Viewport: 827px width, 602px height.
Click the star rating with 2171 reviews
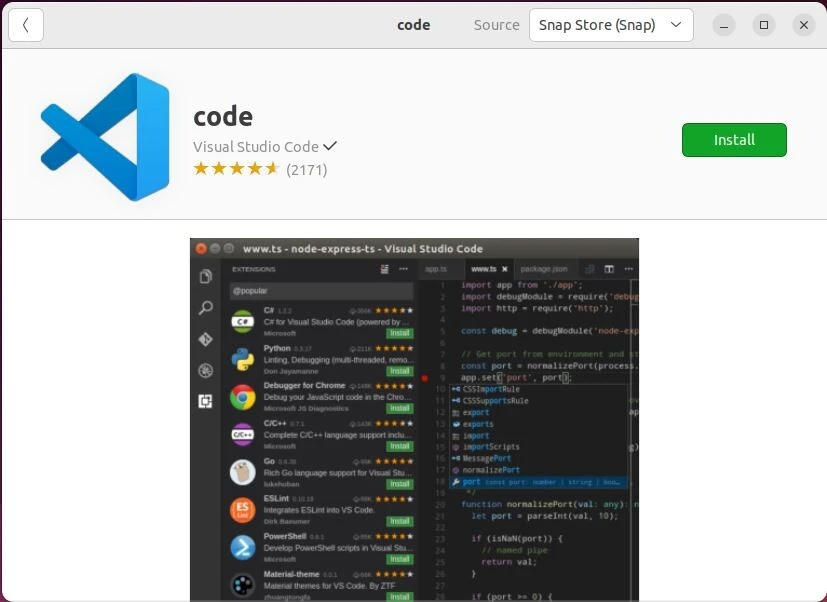[236, 169]
